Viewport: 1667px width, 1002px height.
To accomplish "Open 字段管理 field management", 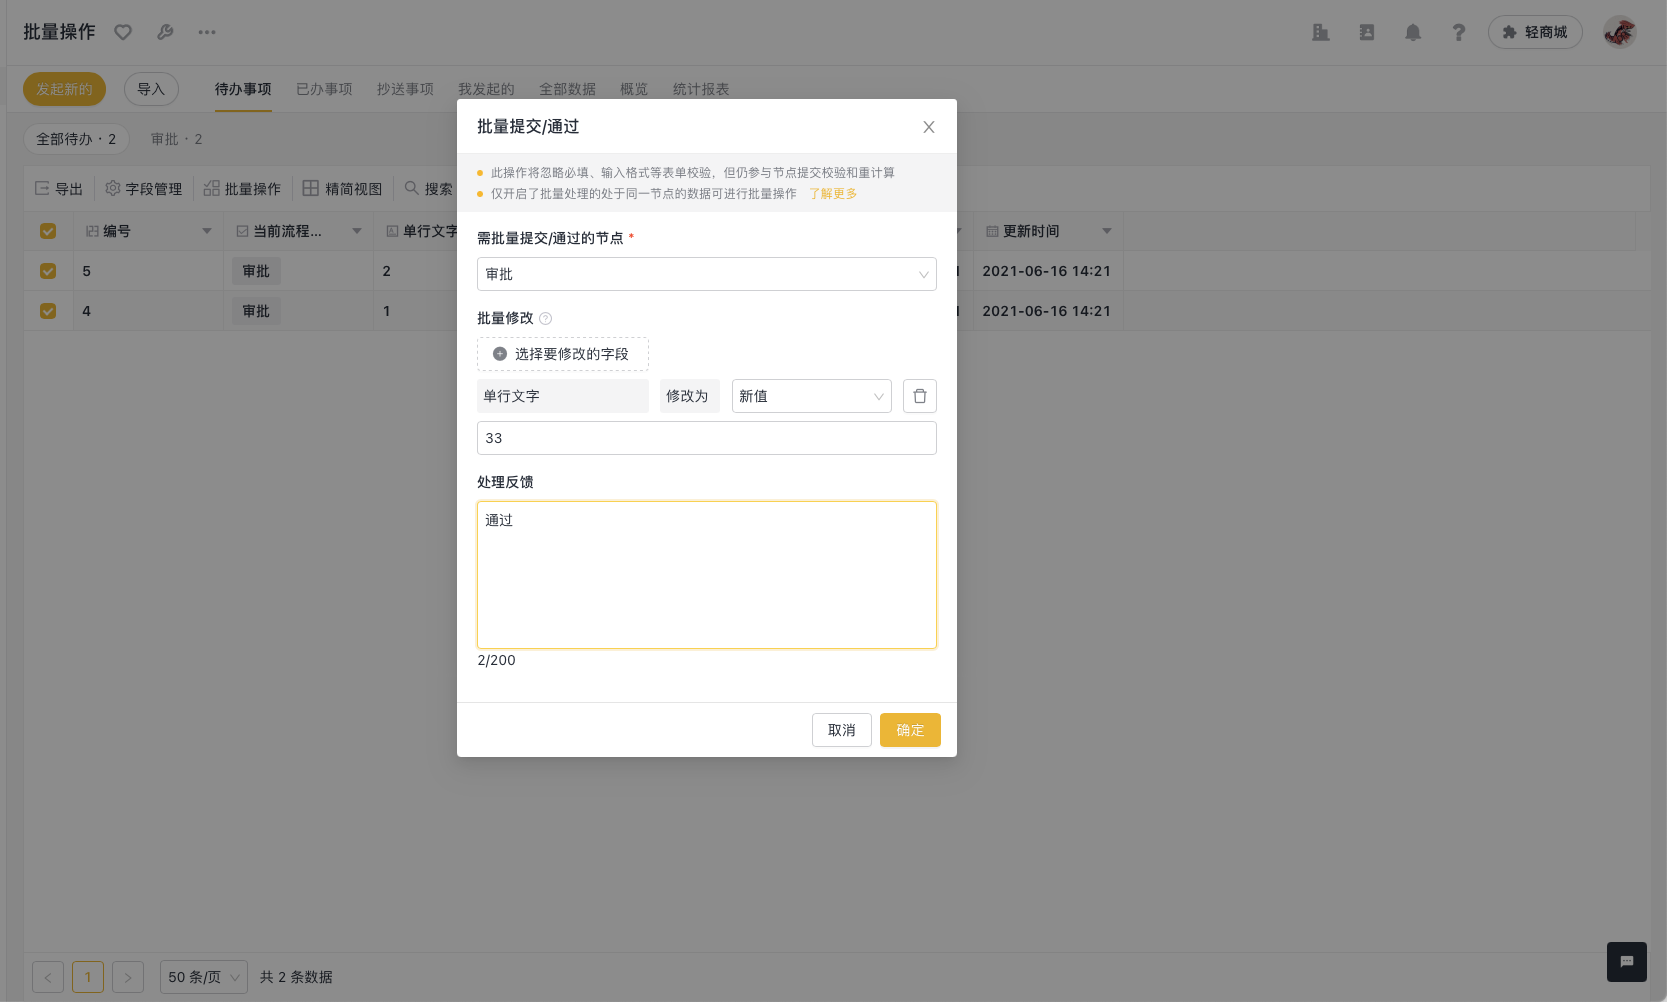I will pyautogui.click(x=144, y=189).
